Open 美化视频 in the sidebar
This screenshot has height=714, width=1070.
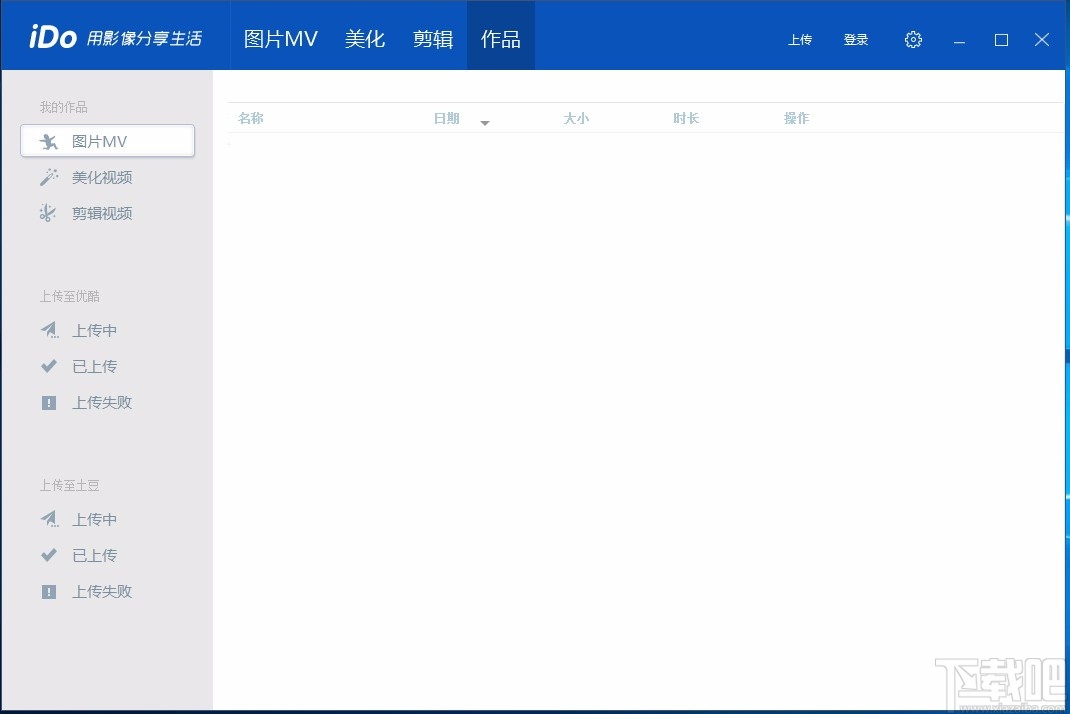coord(102,177)
